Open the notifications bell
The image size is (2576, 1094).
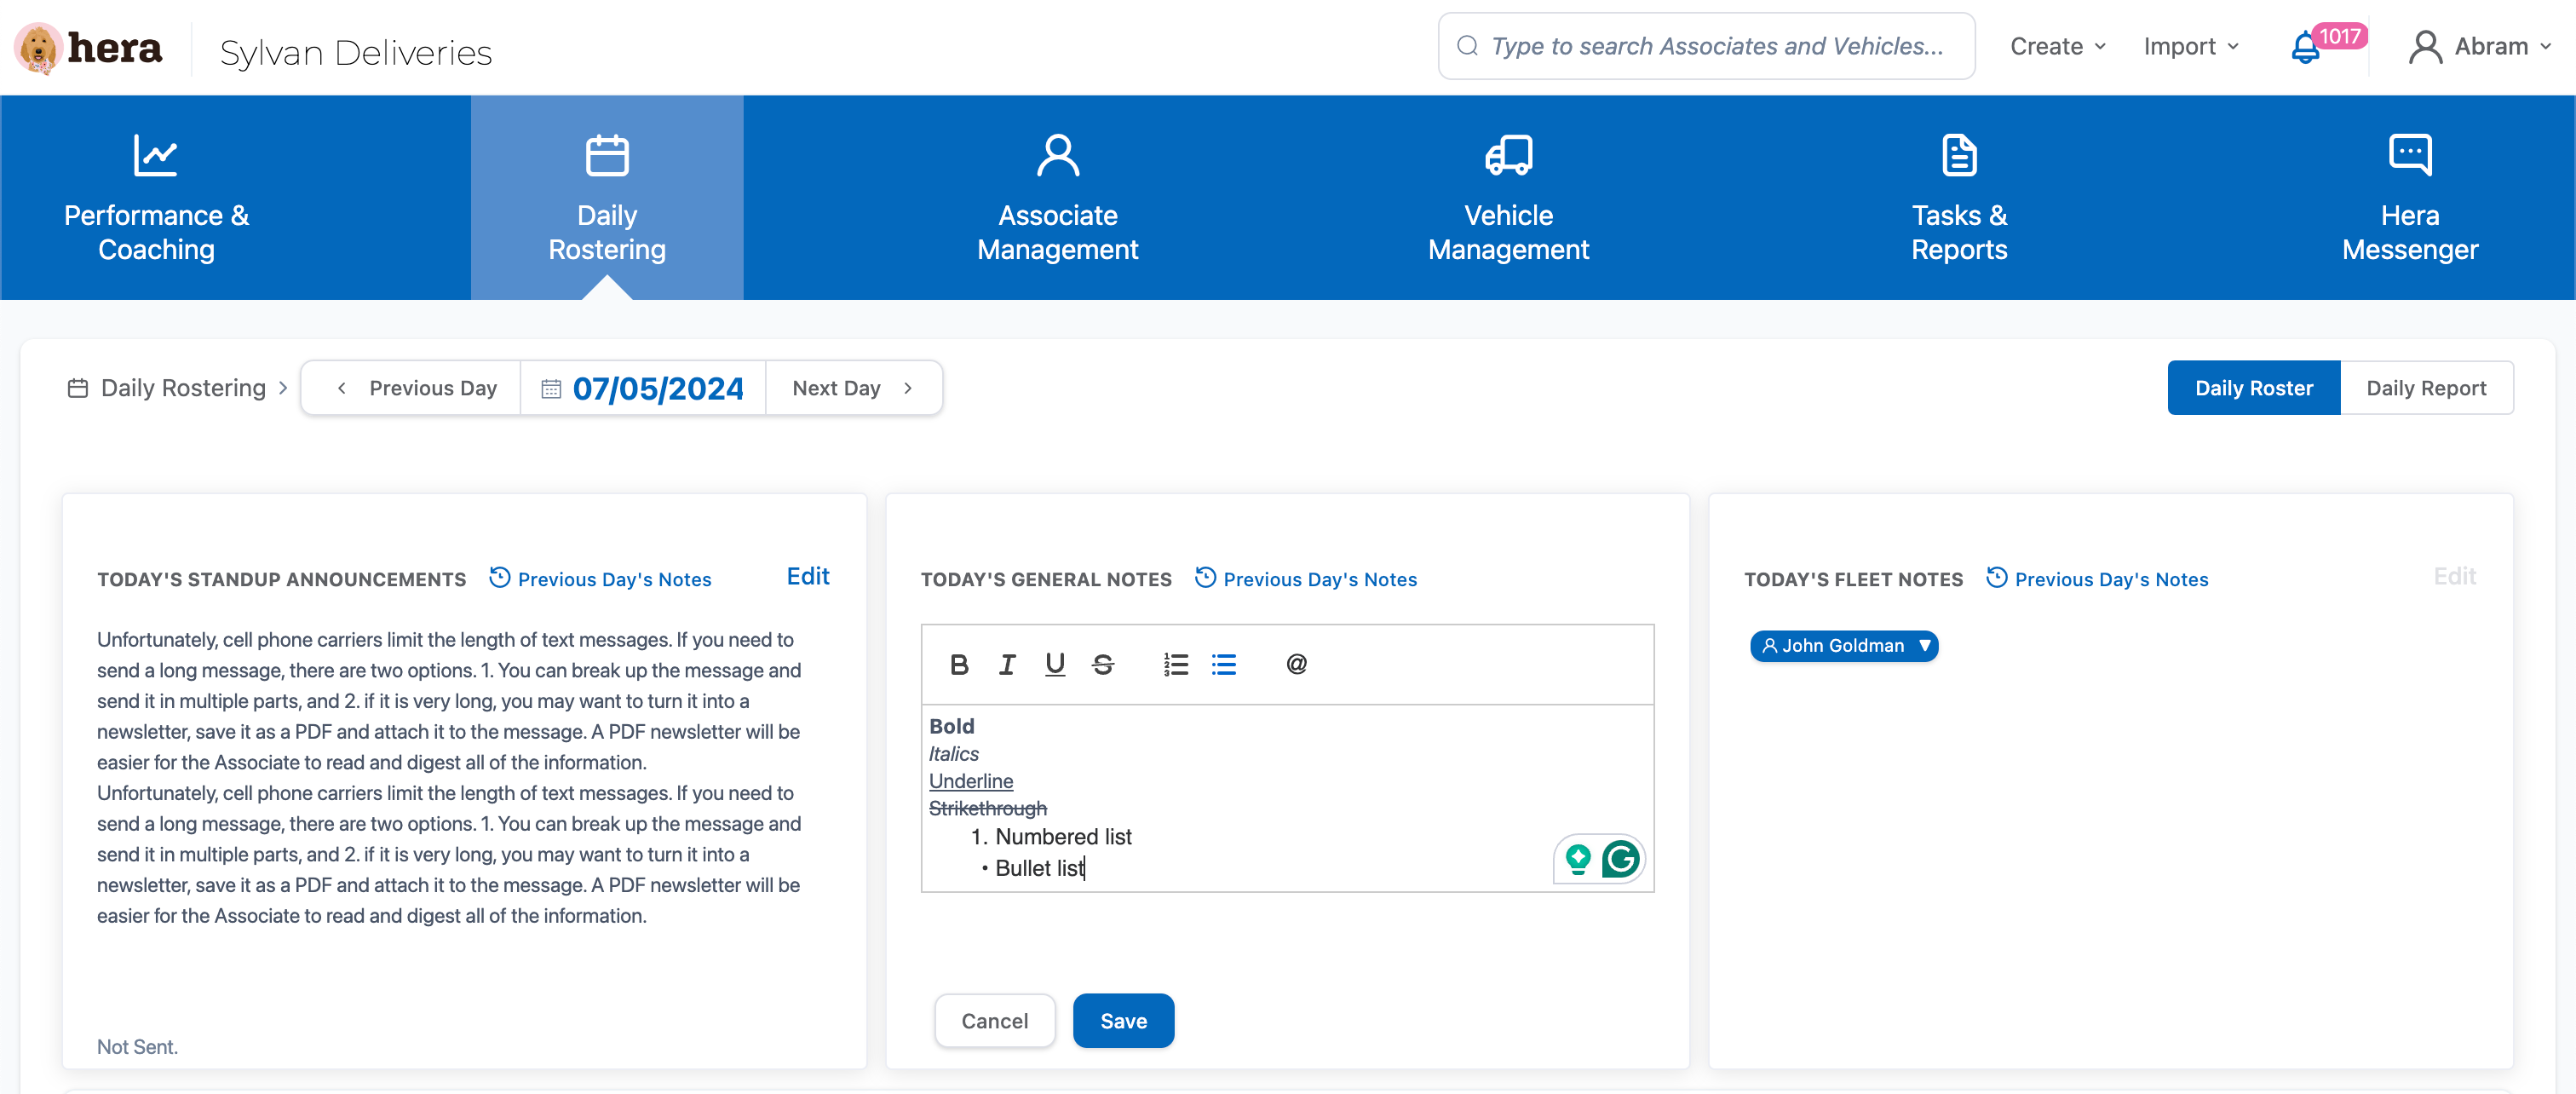point(2305,47)
